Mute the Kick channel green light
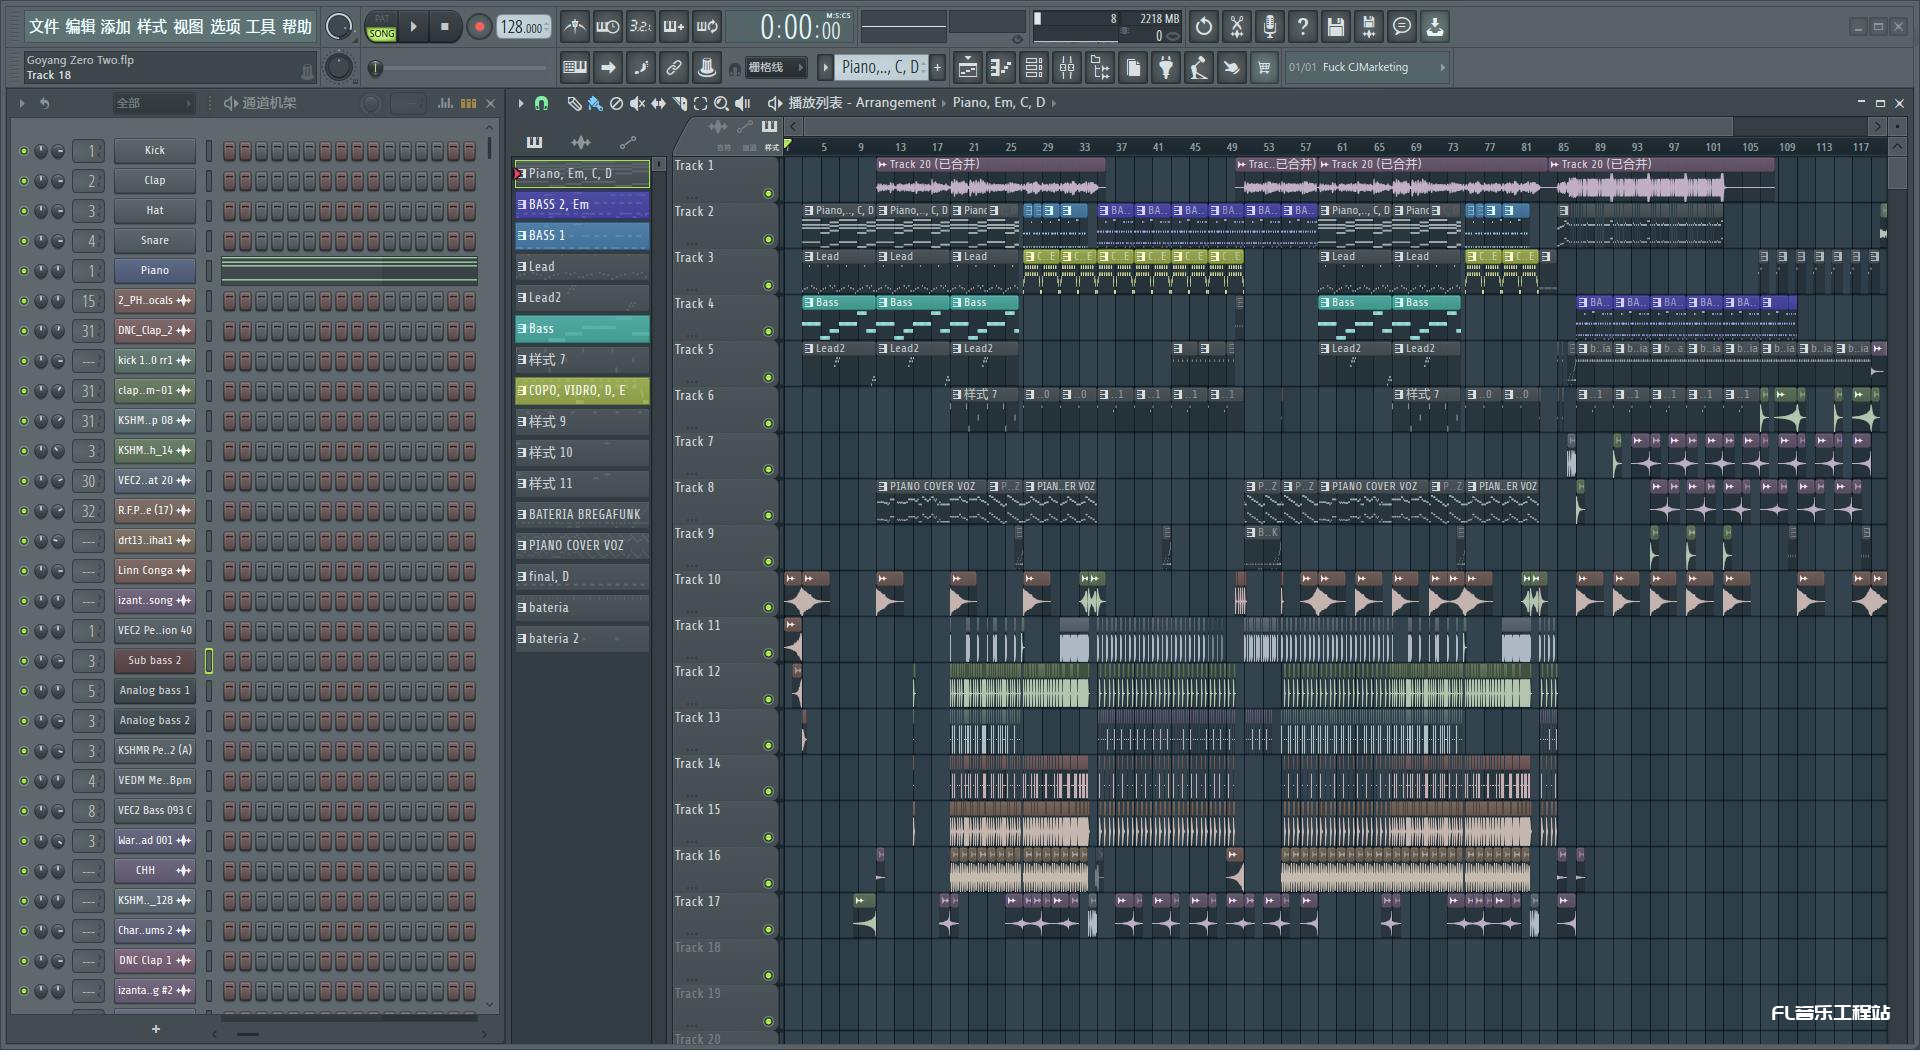The image size is (1920, 1050). [24, 151]
